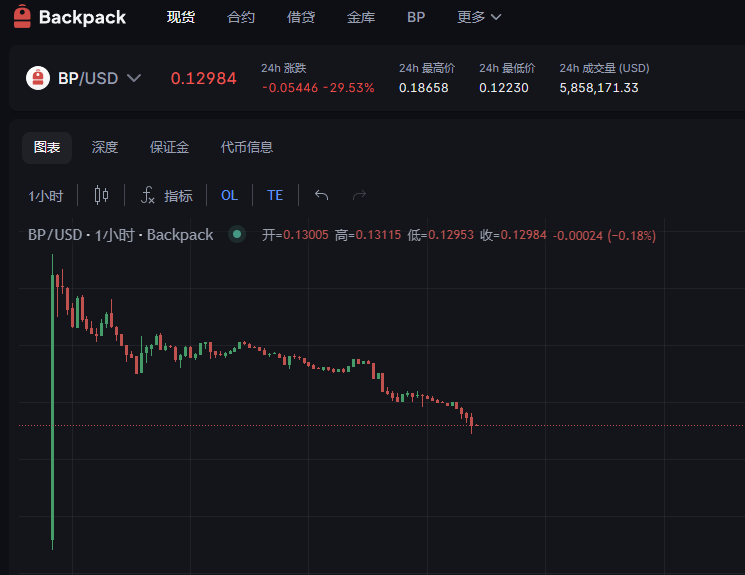
Task: Click the green market status dot
Action: point(237,234)
